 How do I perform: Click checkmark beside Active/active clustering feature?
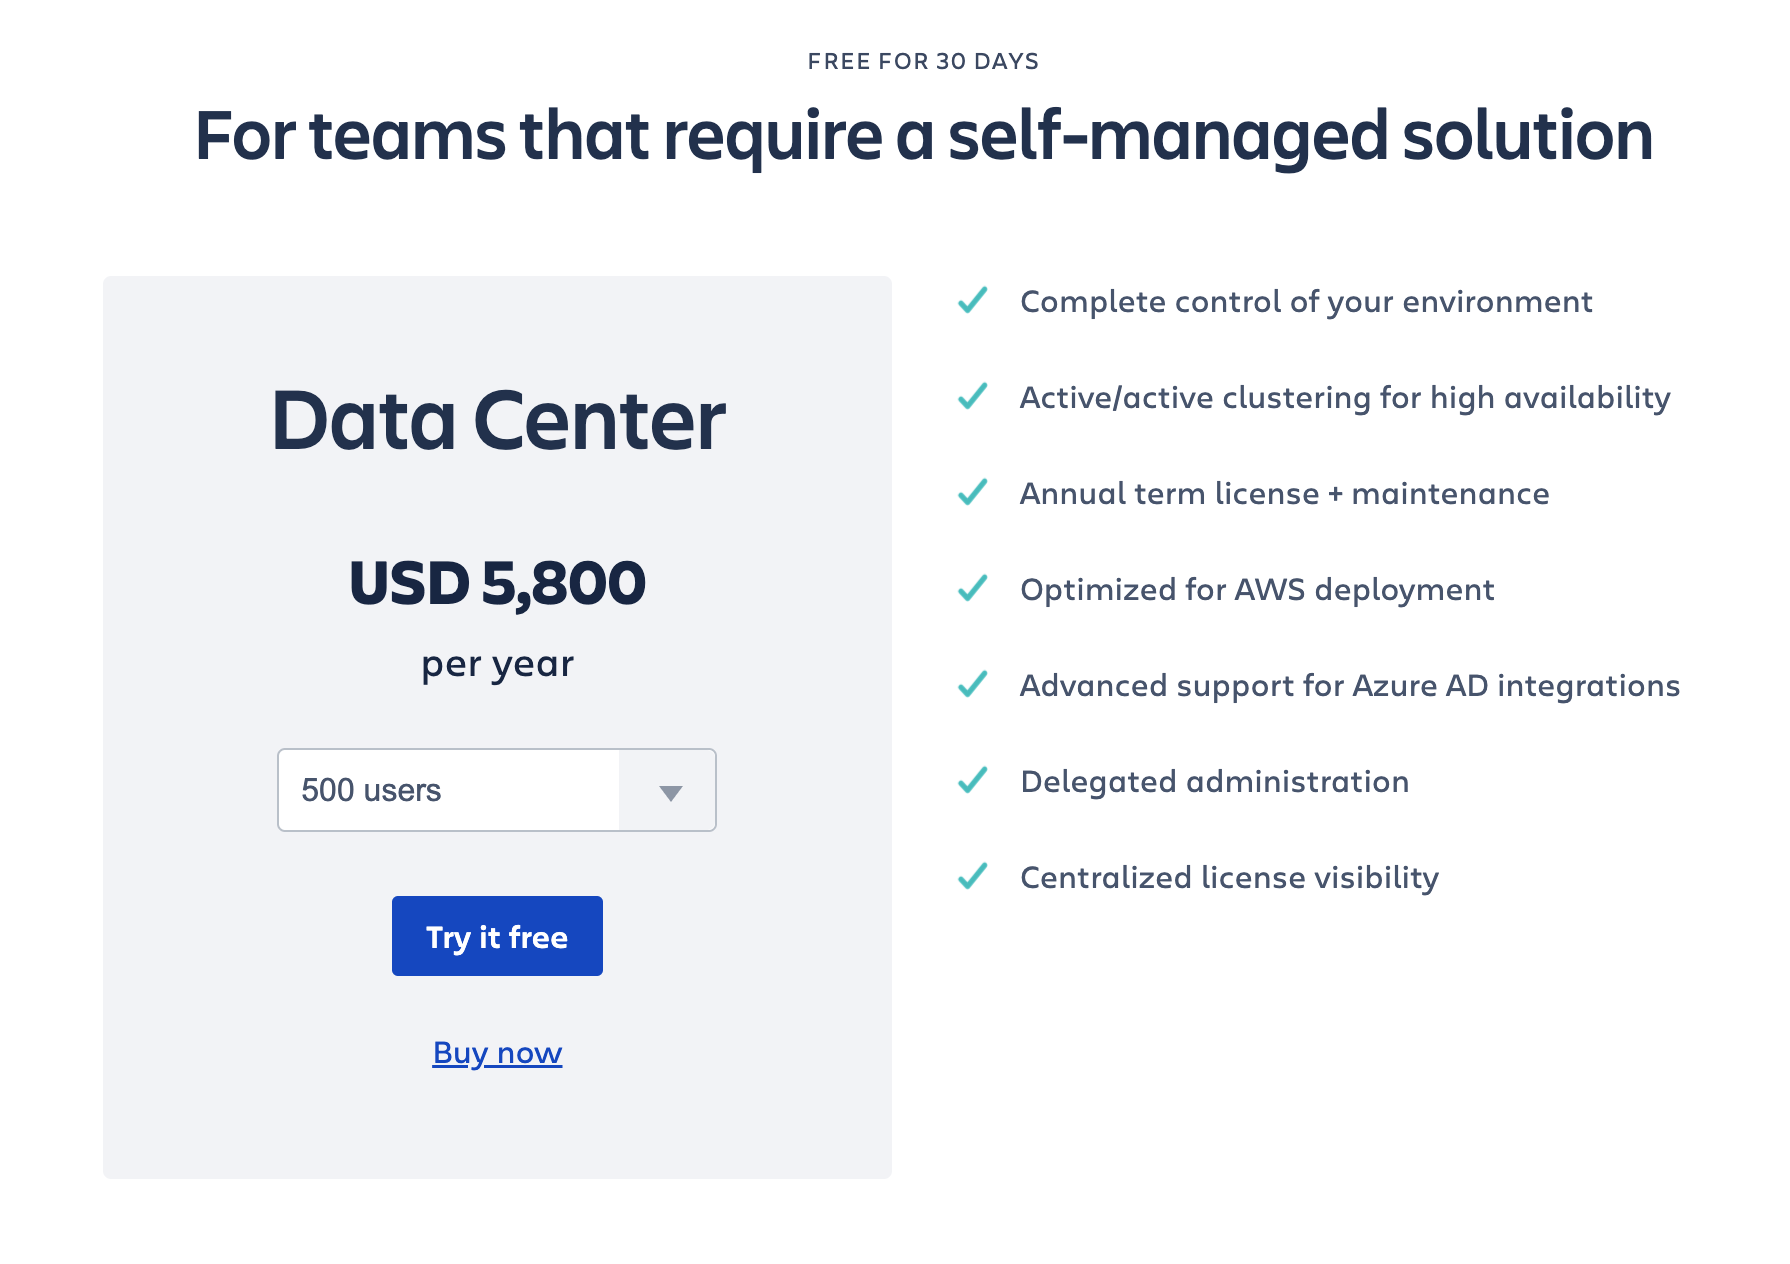[x=973, y=396]
